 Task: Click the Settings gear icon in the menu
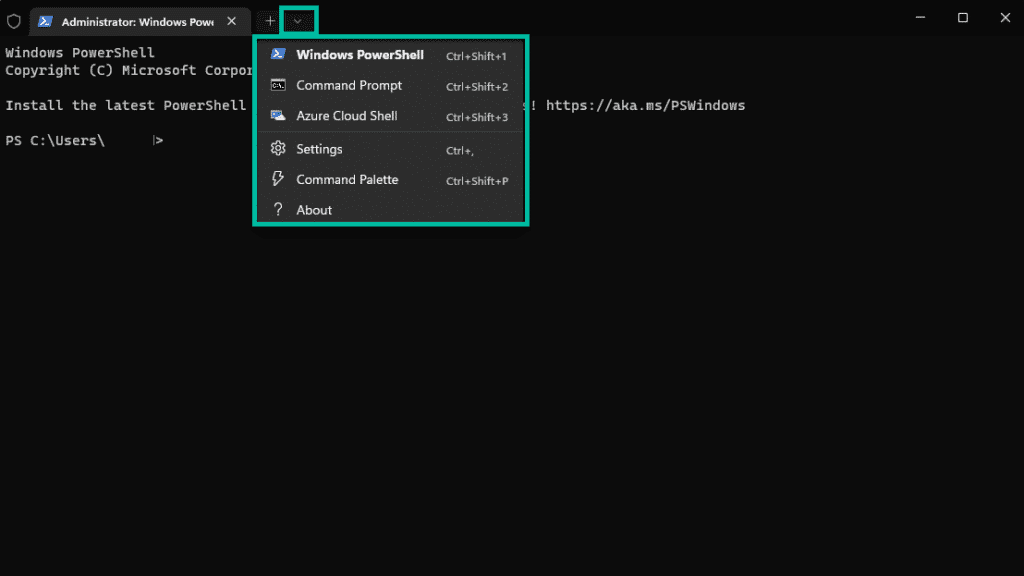click(x=278, y=148)
